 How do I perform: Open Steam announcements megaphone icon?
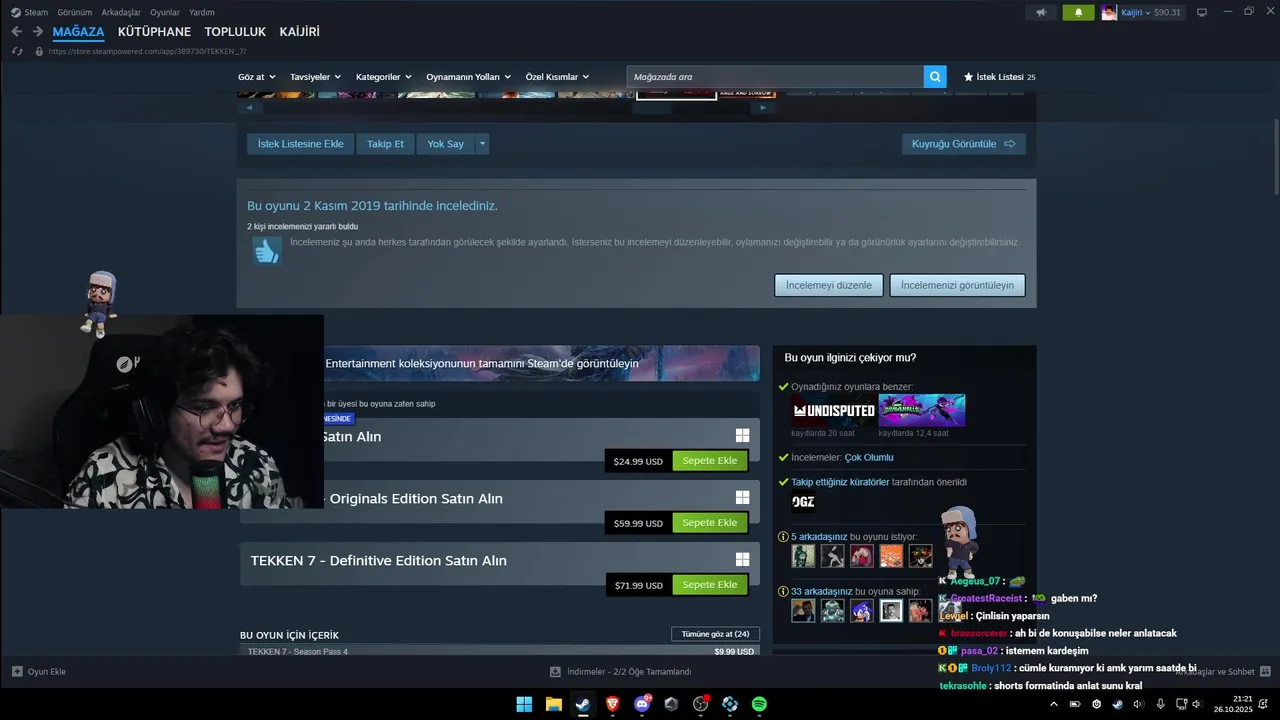(x=1041, y=12)
